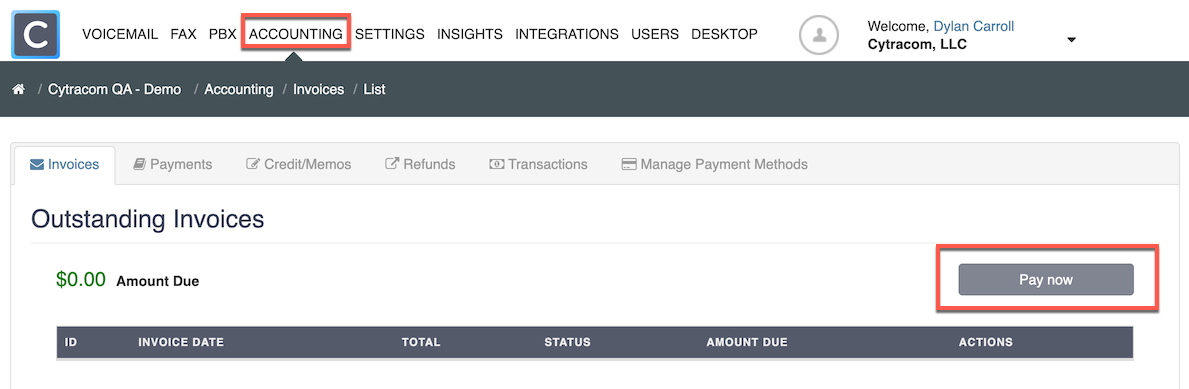The height and width of the screenshot is (389, 1189).
Task: Go to the PBX menu
Action: [223, 34]
